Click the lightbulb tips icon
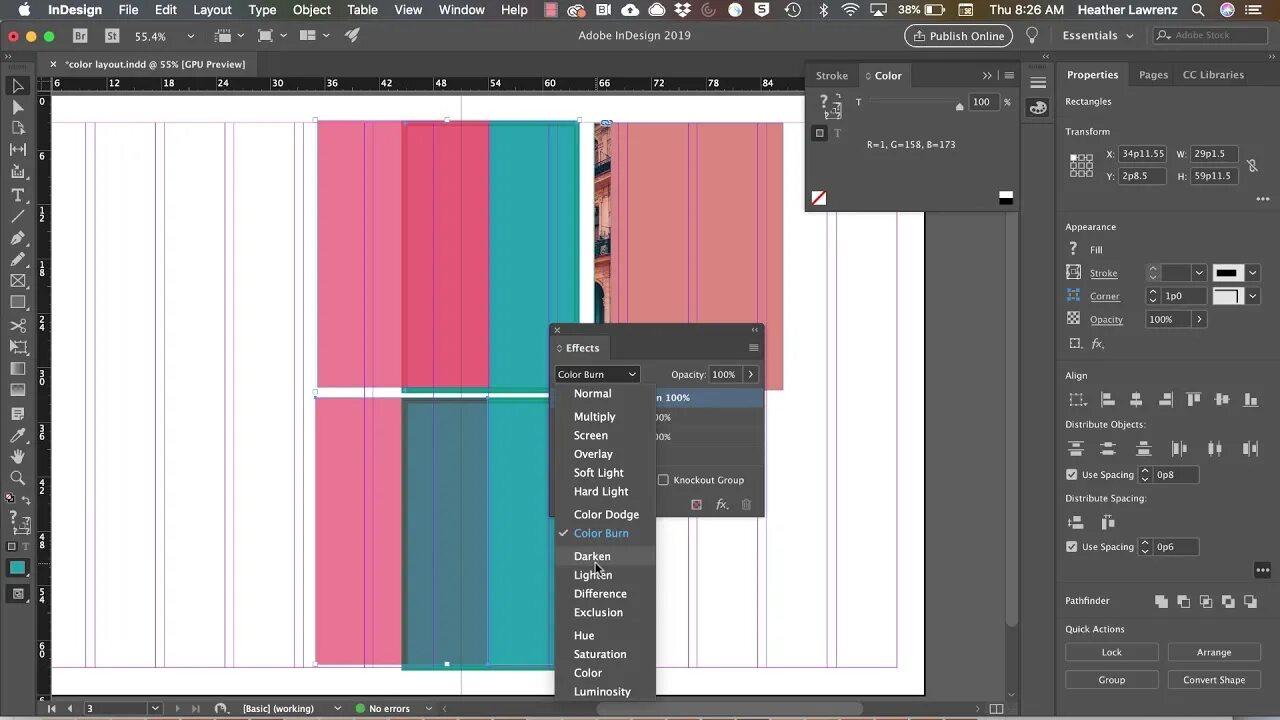The width and height of the screenshot is (1280, 720). (x=1032, y=35)
